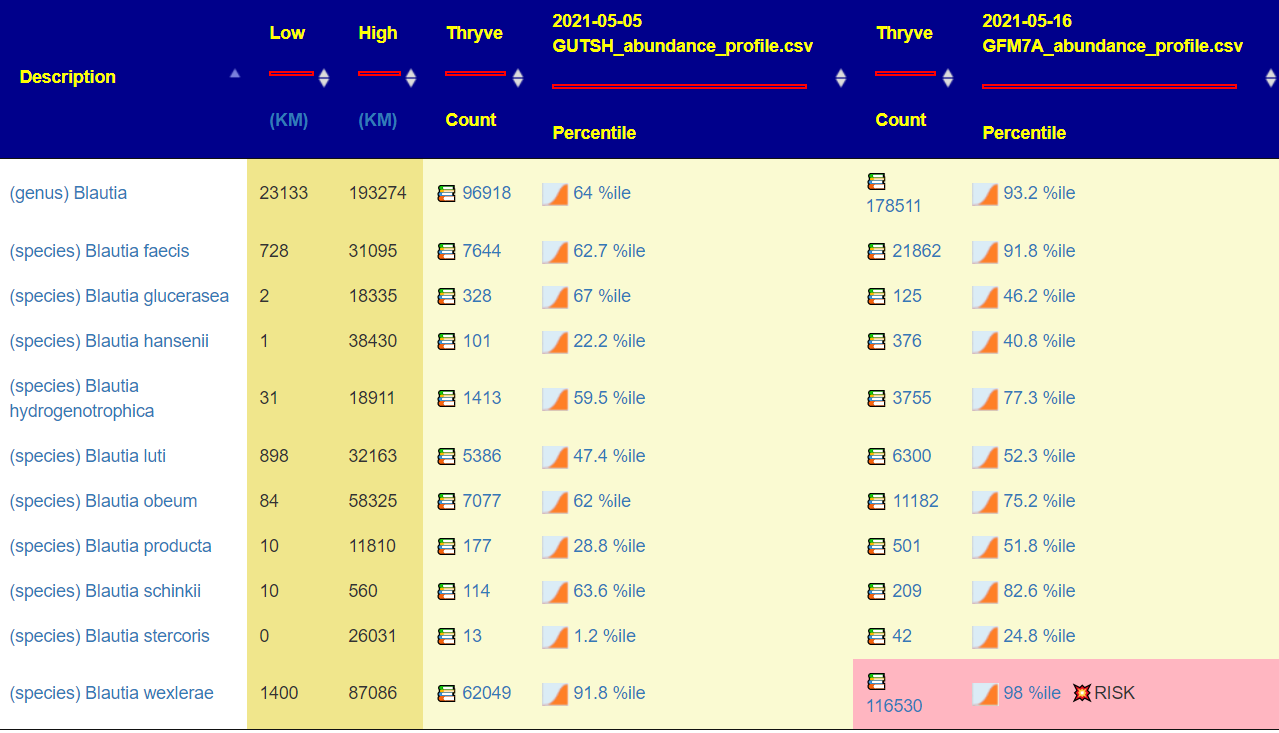Click the book icon beside count 7077
The image size is (1279, 733).
[447, 501]
